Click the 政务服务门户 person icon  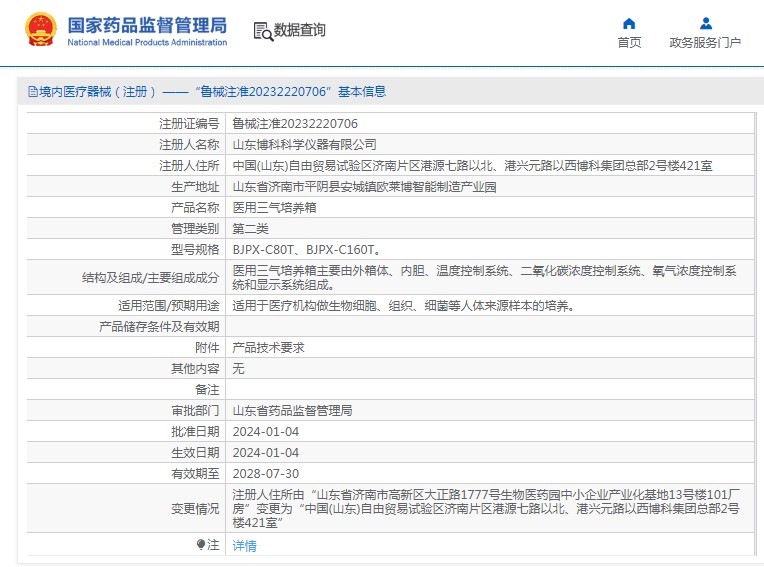point(705,23)
